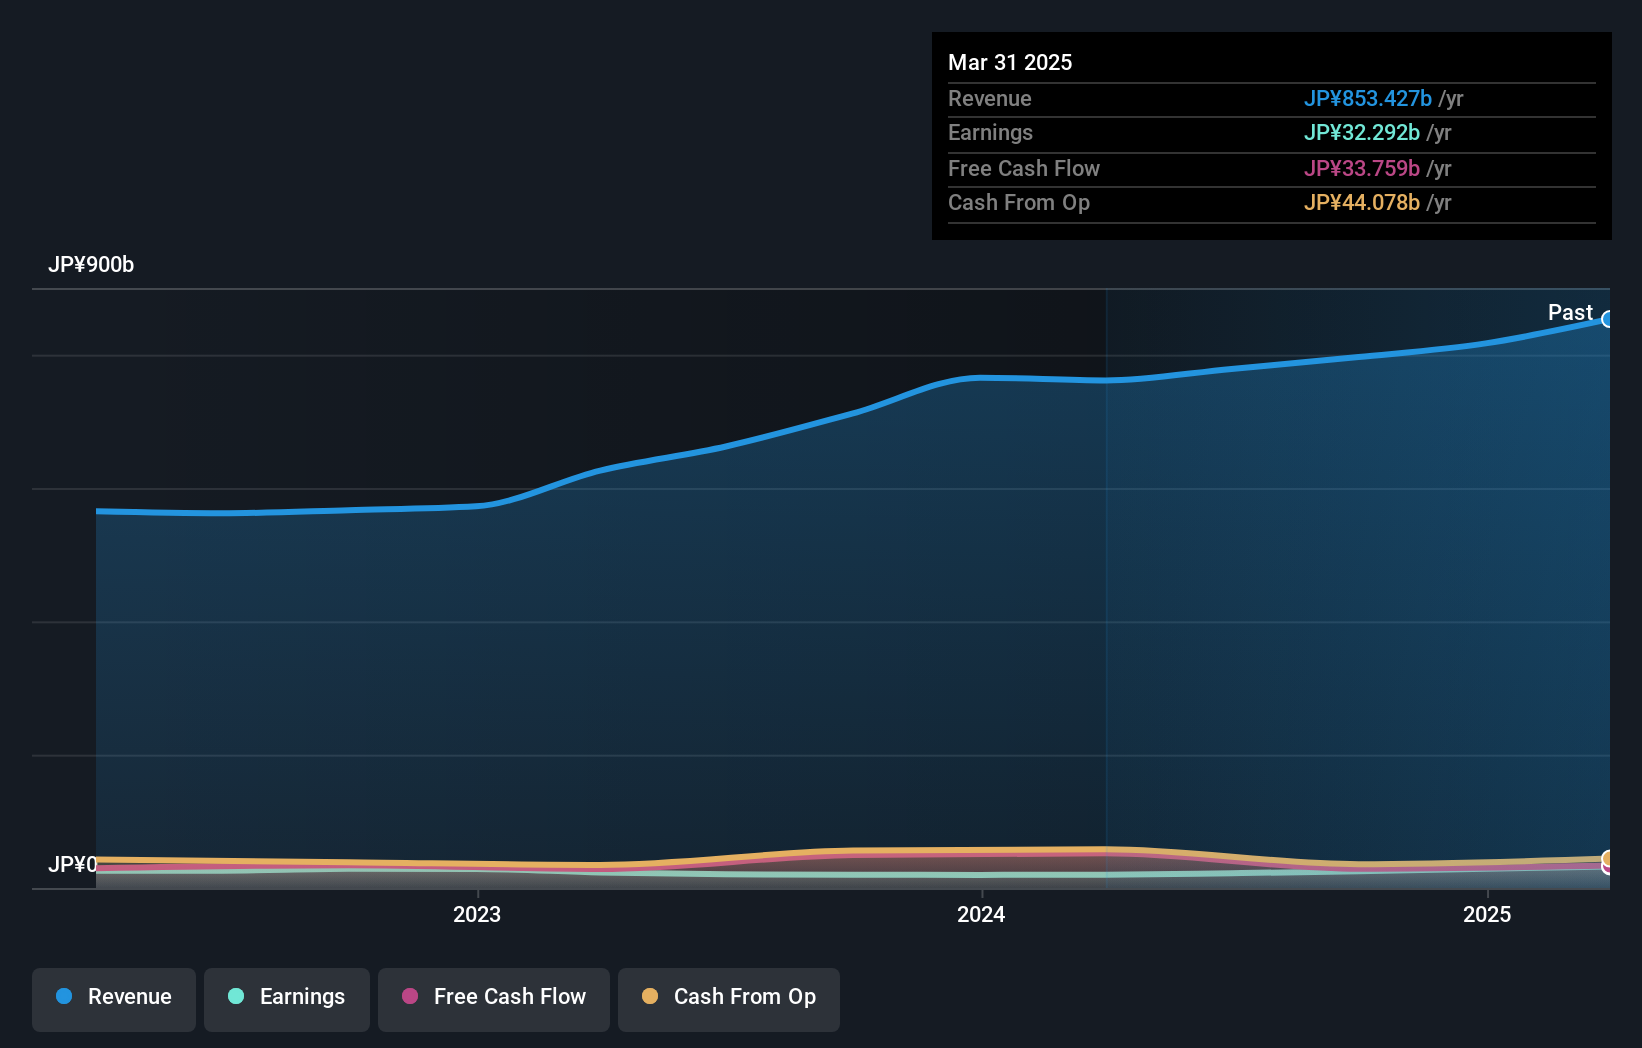Screen dimensions: 1642x1048
Task: Click the 2024 x-axis label
Action: 981,914
